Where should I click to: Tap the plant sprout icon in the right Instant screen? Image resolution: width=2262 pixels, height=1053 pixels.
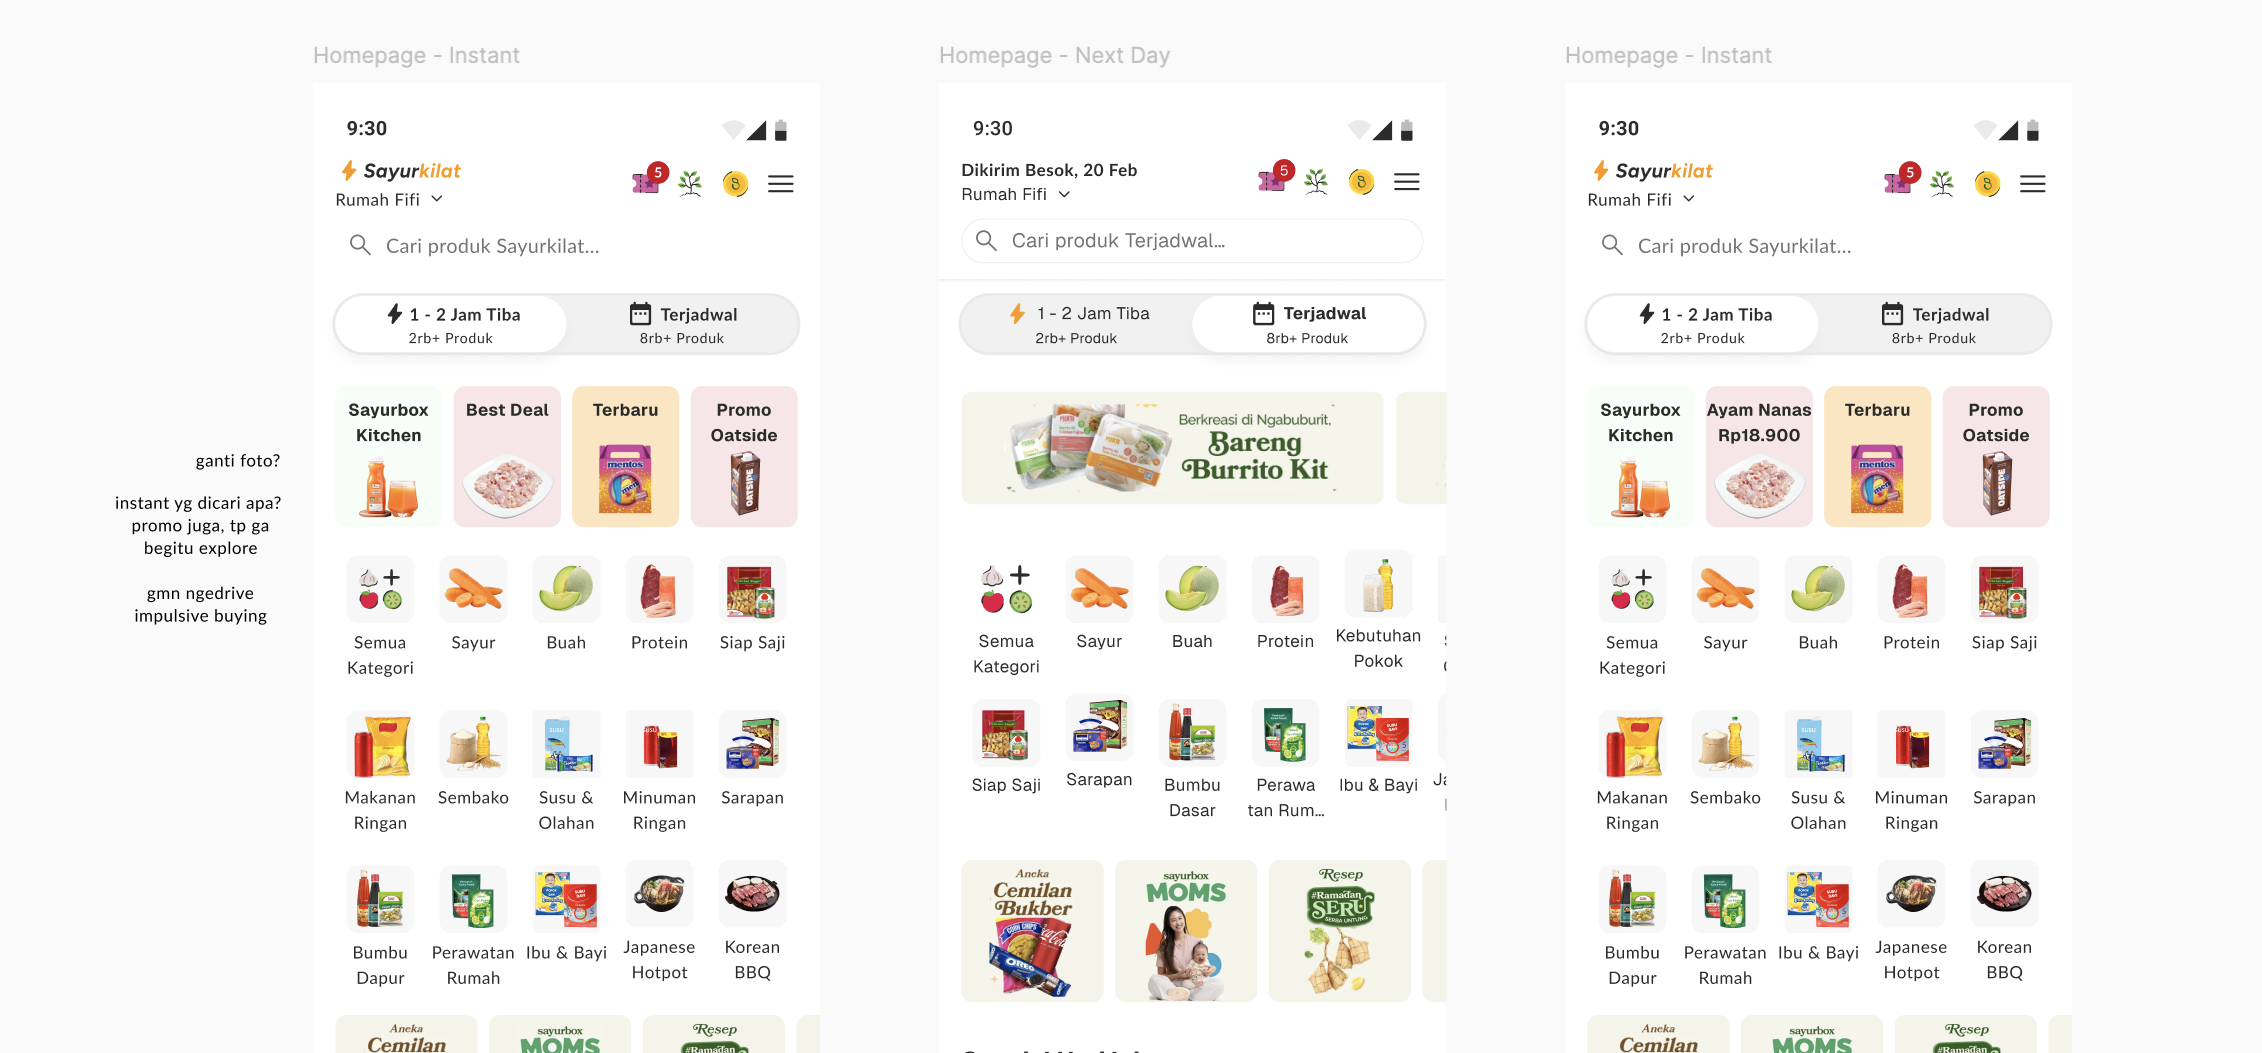[1941, 184]
